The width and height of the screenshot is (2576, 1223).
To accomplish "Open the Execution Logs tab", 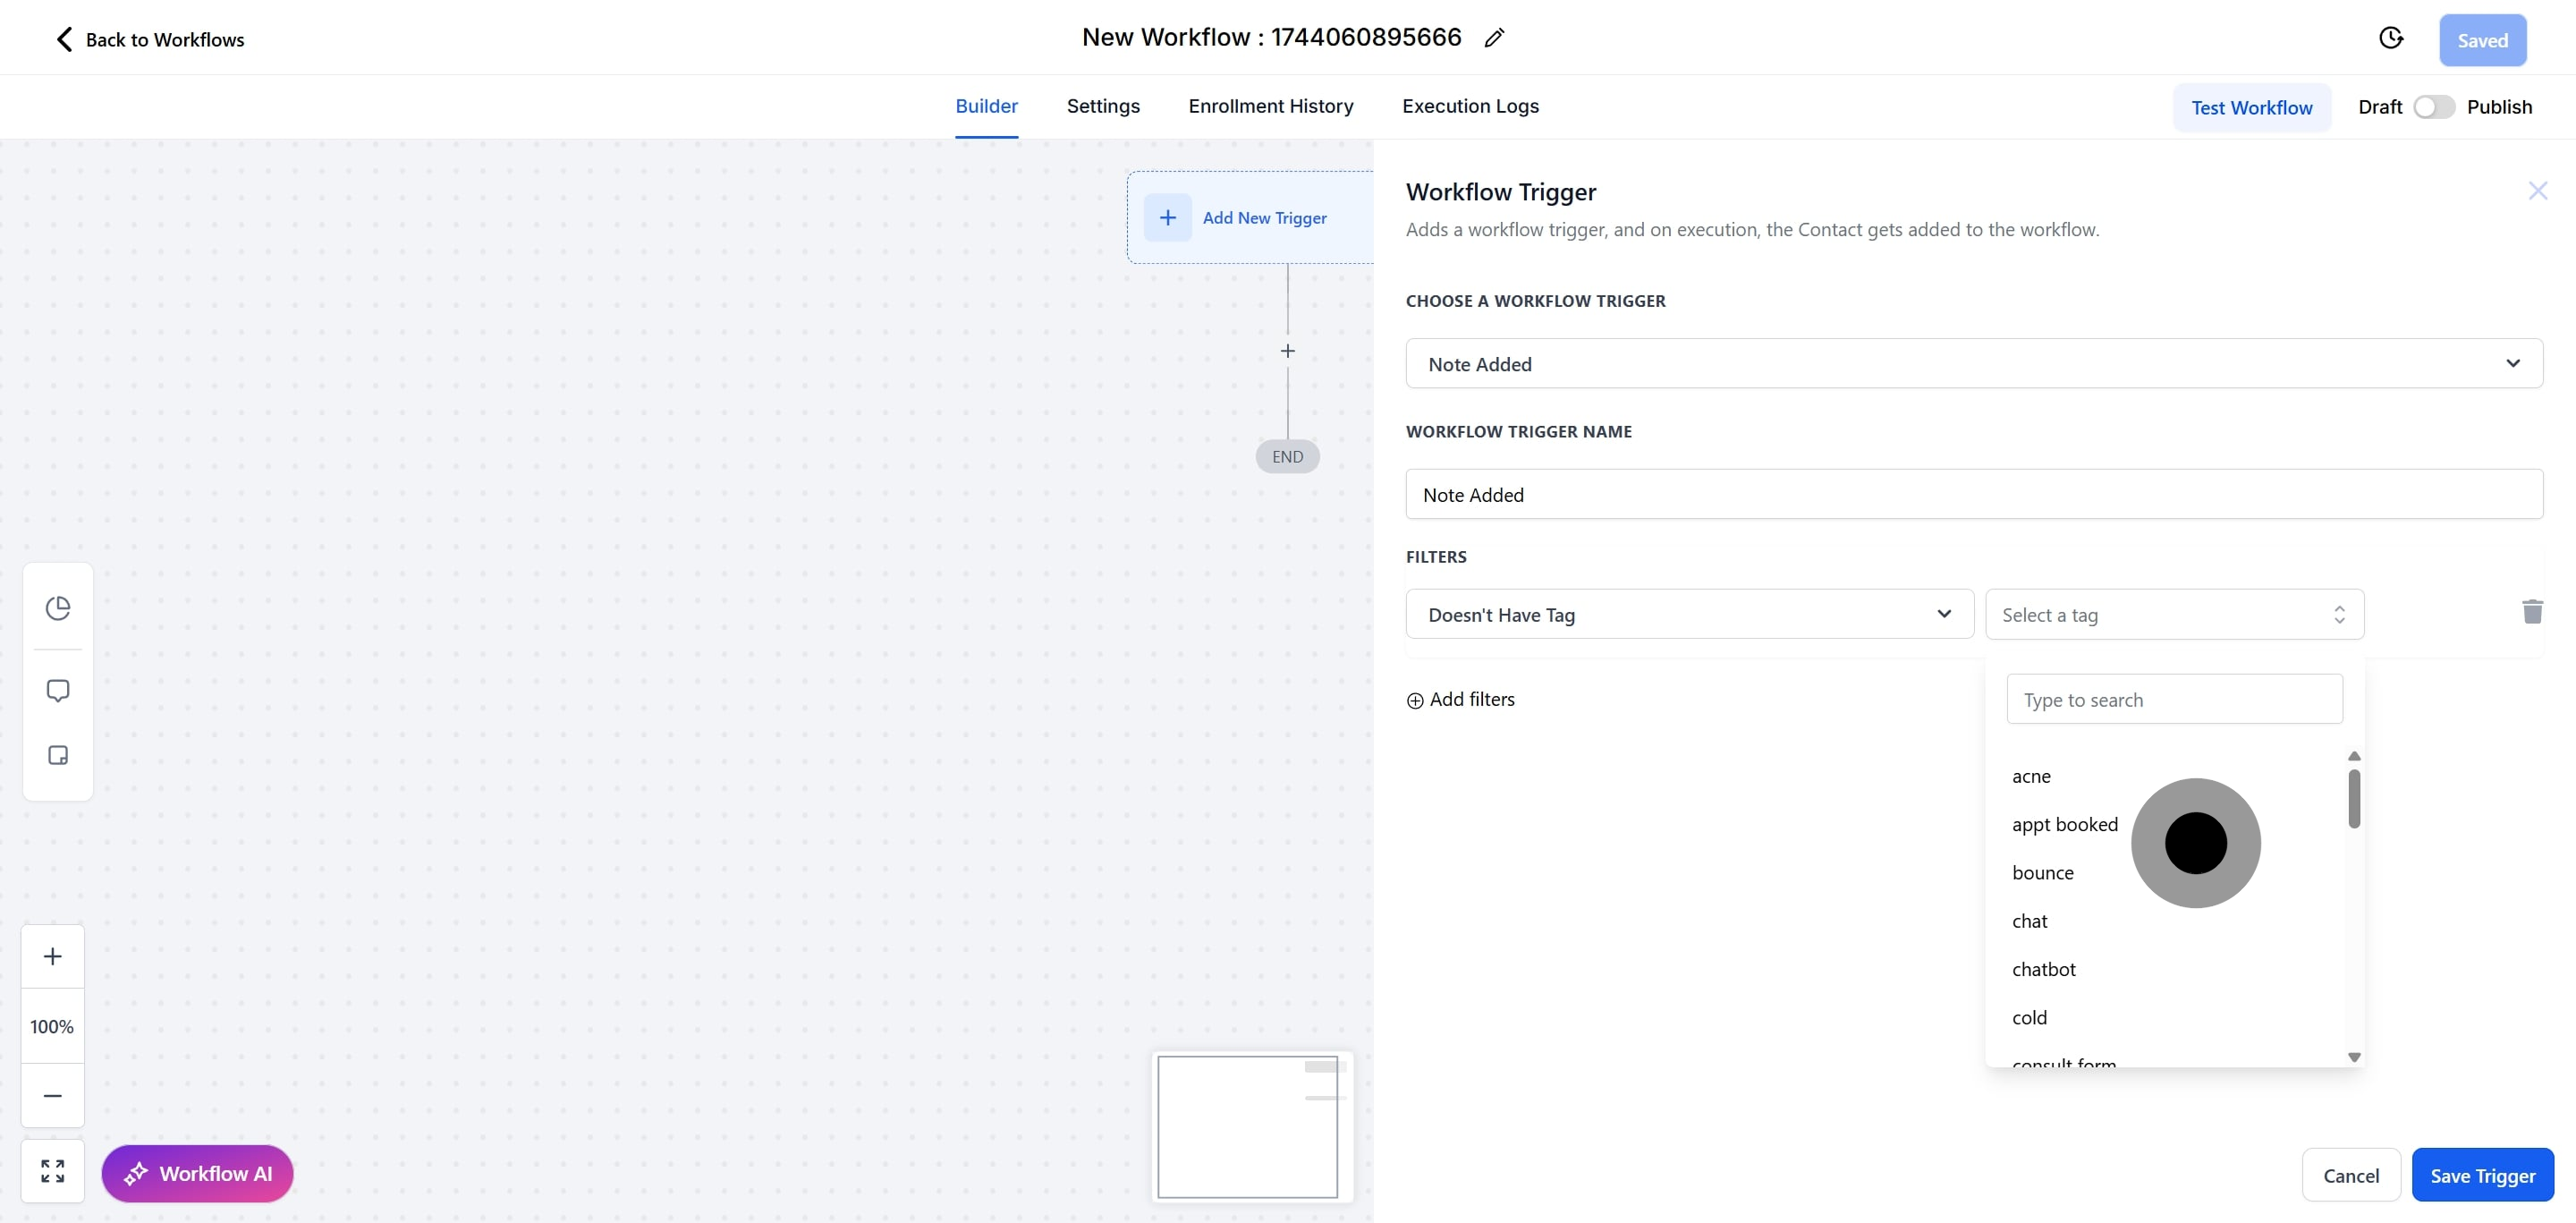I will 1470,106.
